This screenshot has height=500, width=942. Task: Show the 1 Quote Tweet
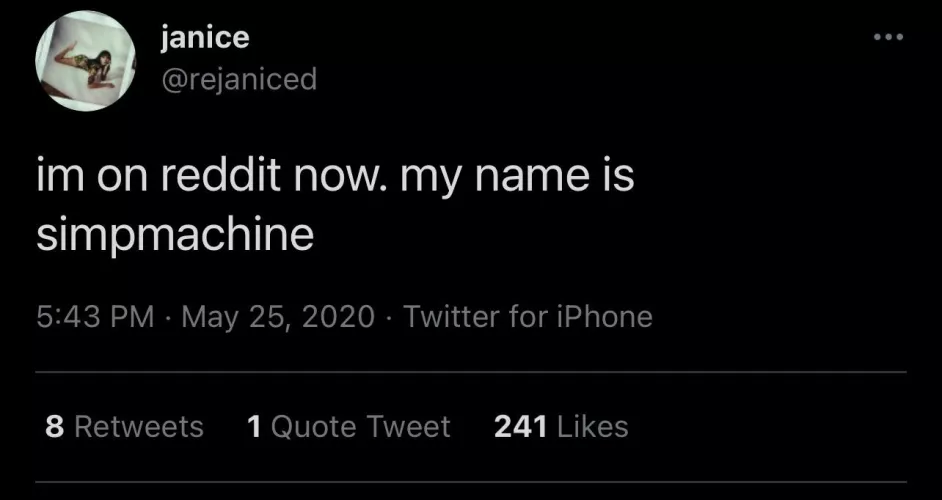tap(348, 427)
